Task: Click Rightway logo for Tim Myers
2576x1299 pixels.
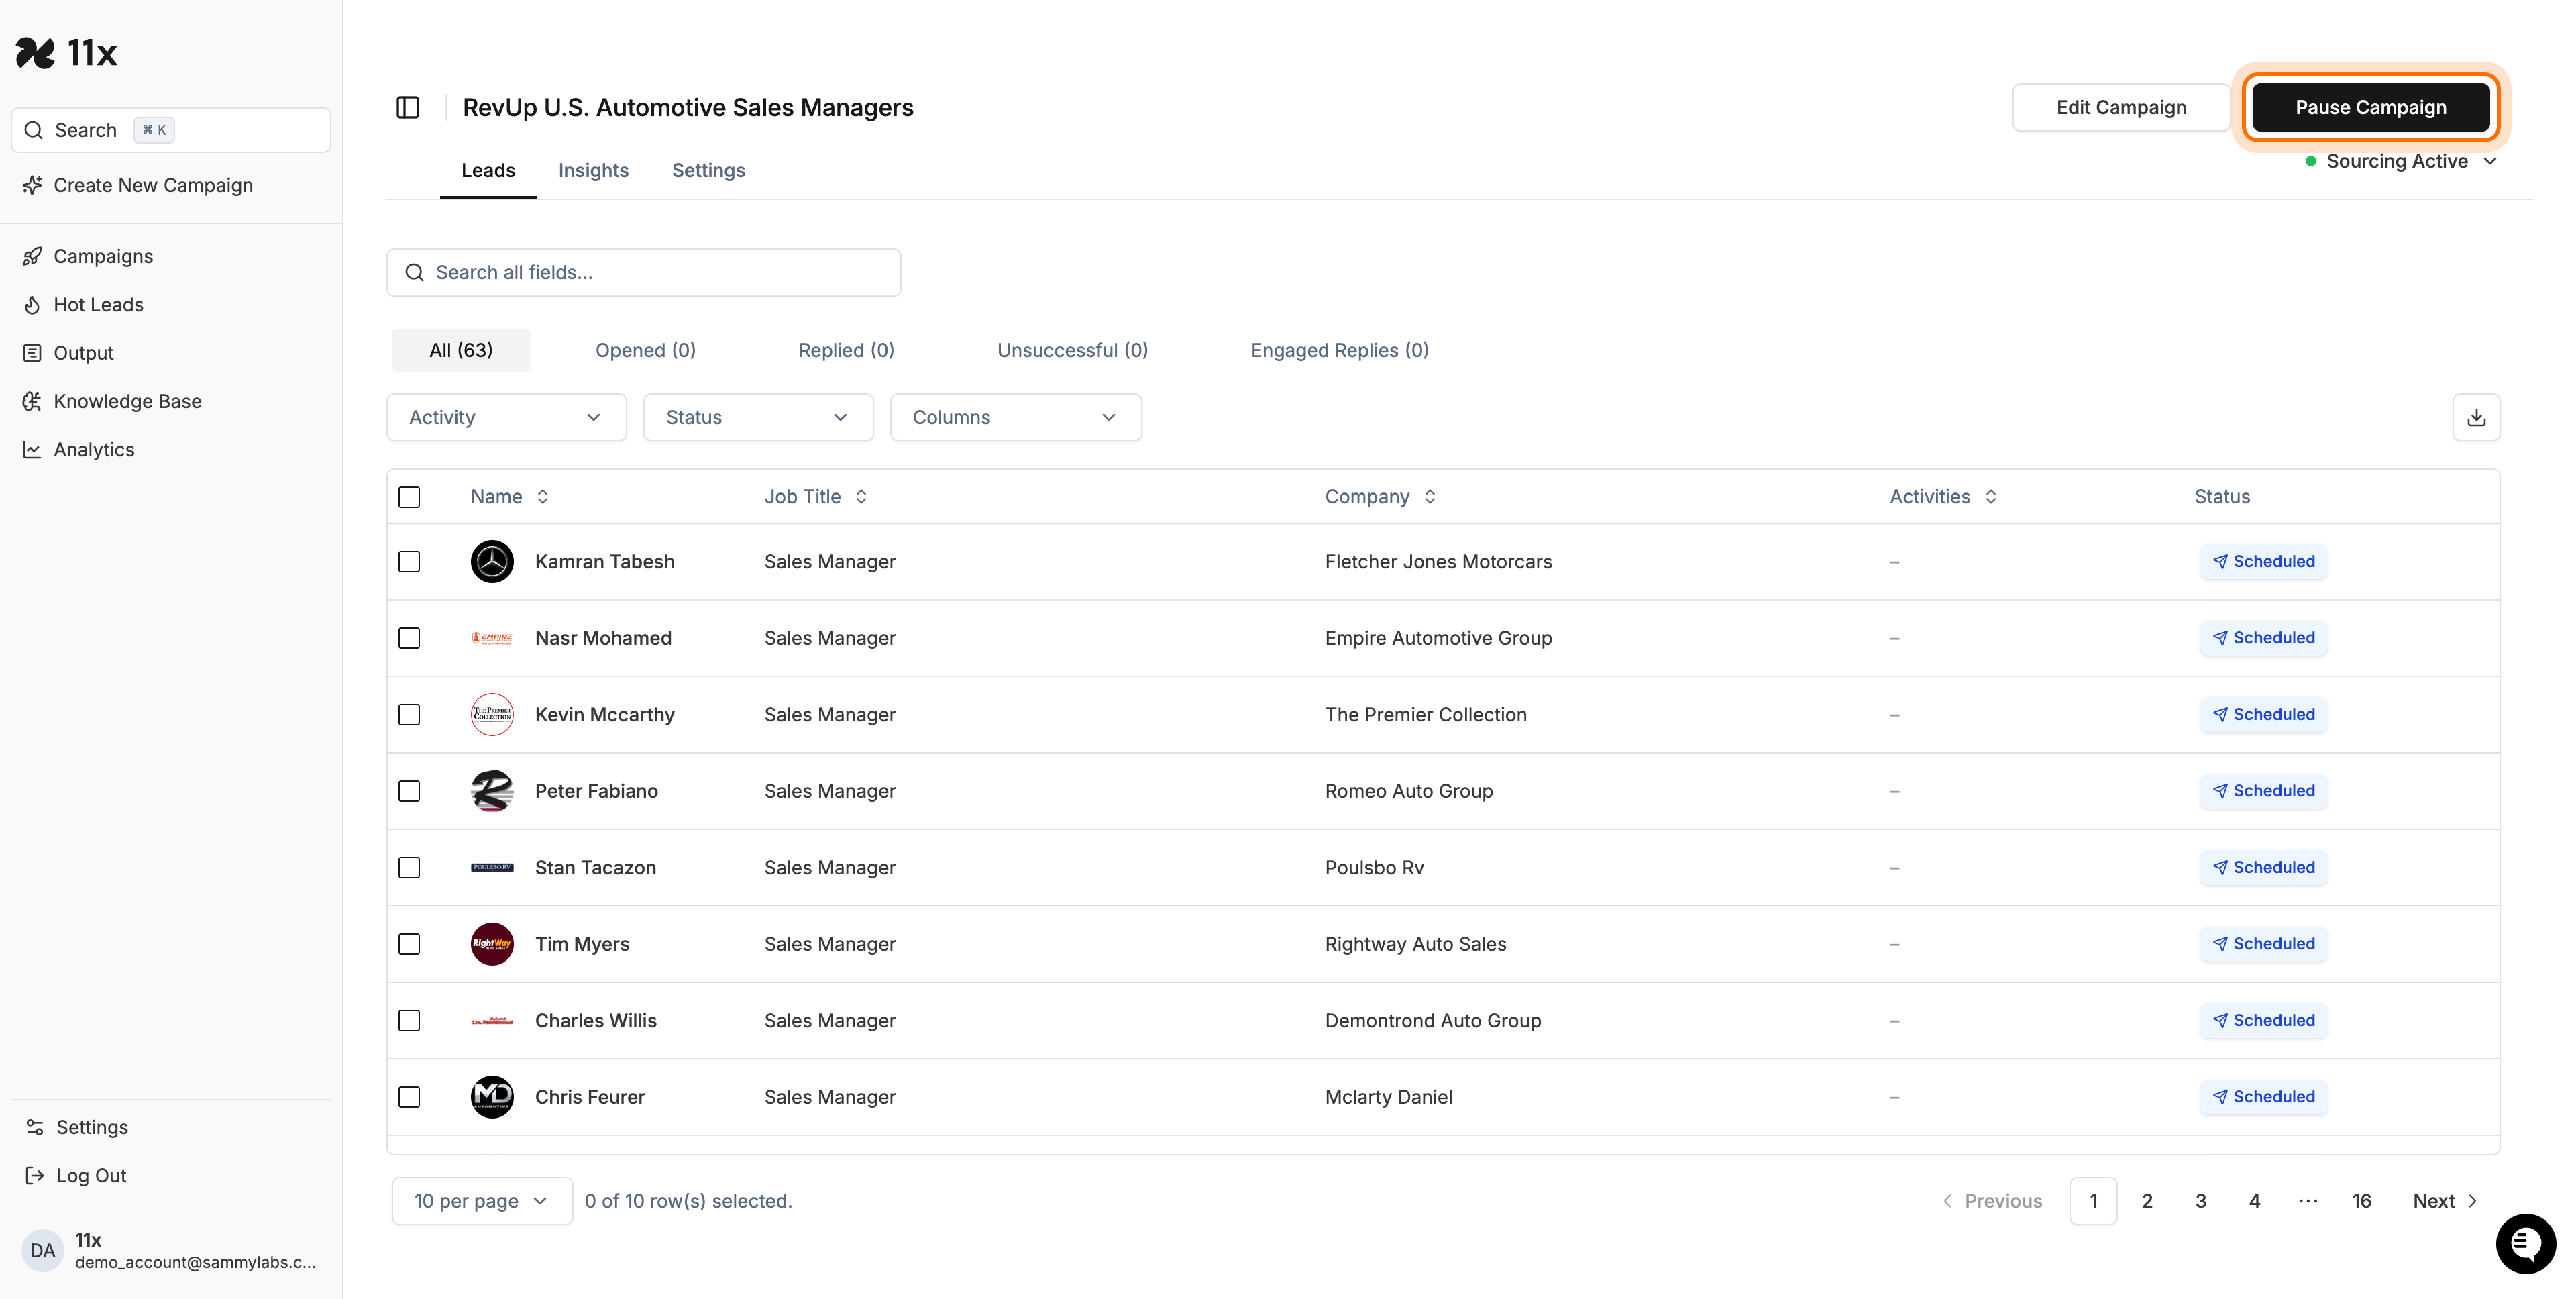Action: [x=492, y=944]
